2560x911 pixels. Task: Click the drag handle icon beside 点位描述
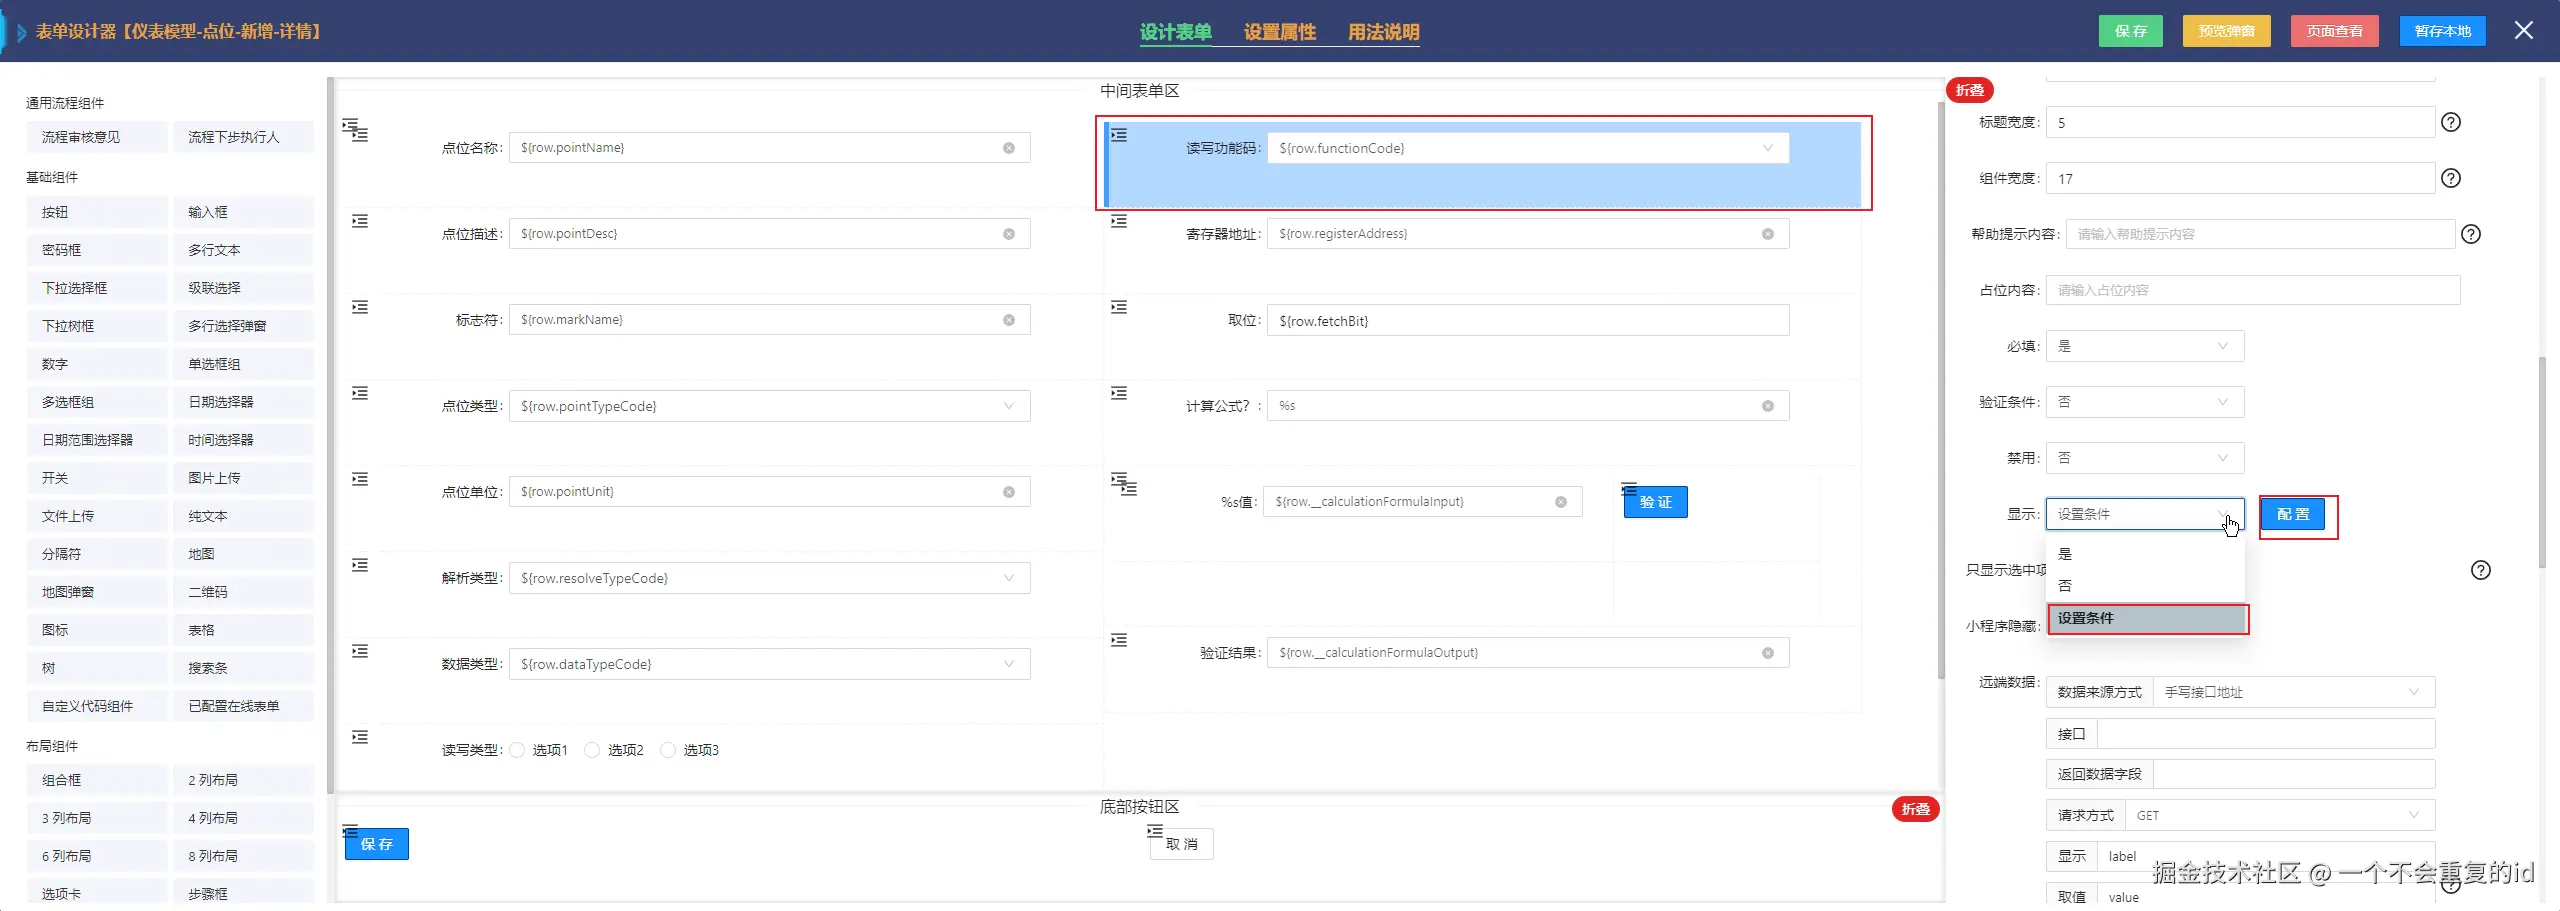coord(360,221)
